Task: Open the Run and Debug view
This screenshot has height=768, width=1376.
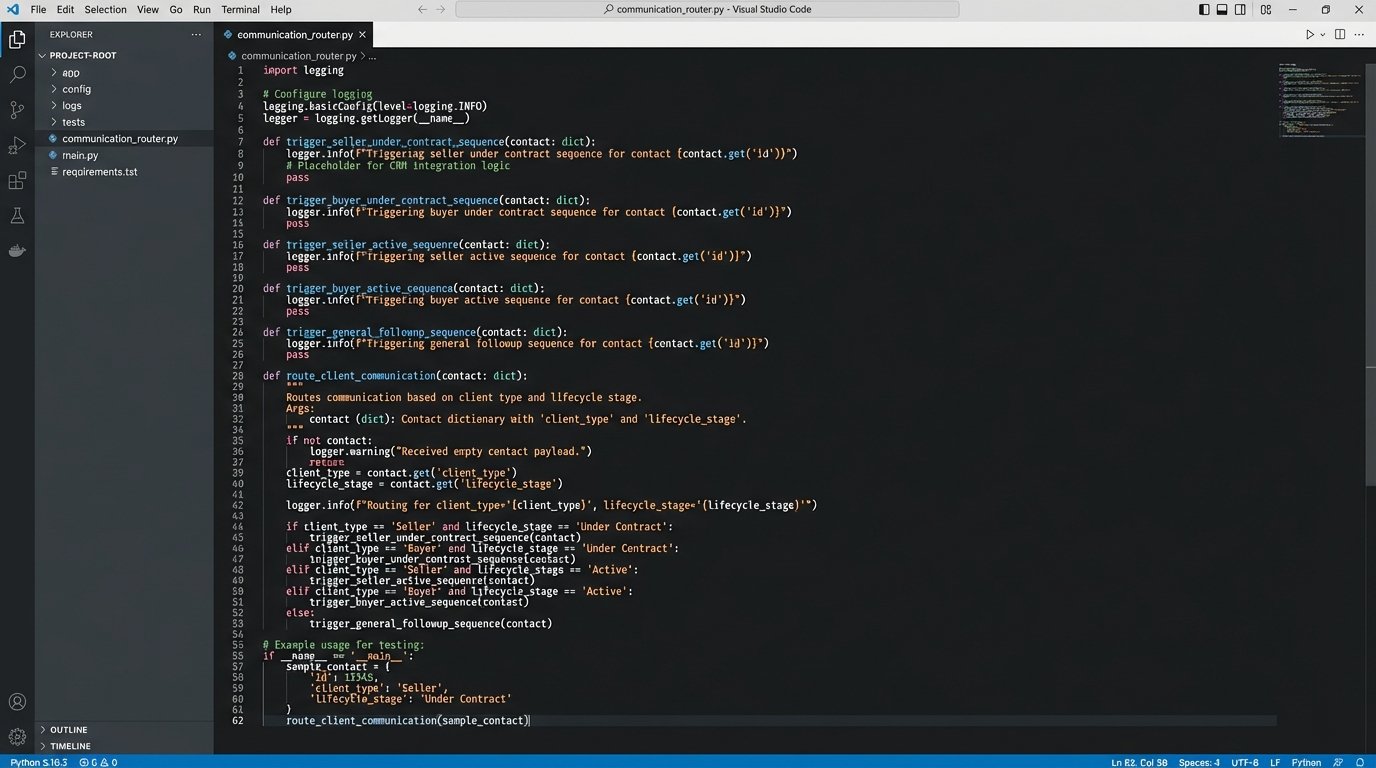Action: [x=17, y=146]
